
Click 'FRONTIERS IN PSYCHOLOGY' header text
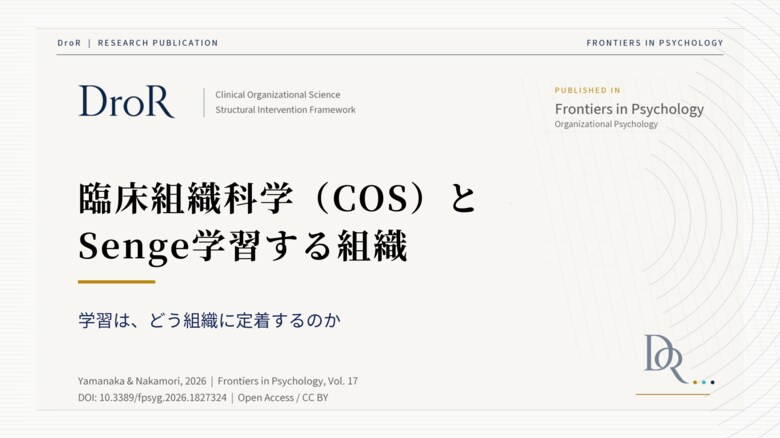655,43
